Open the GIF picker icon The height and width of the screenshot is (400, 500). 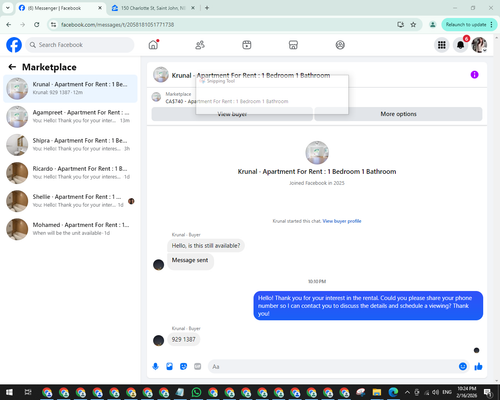198,367
